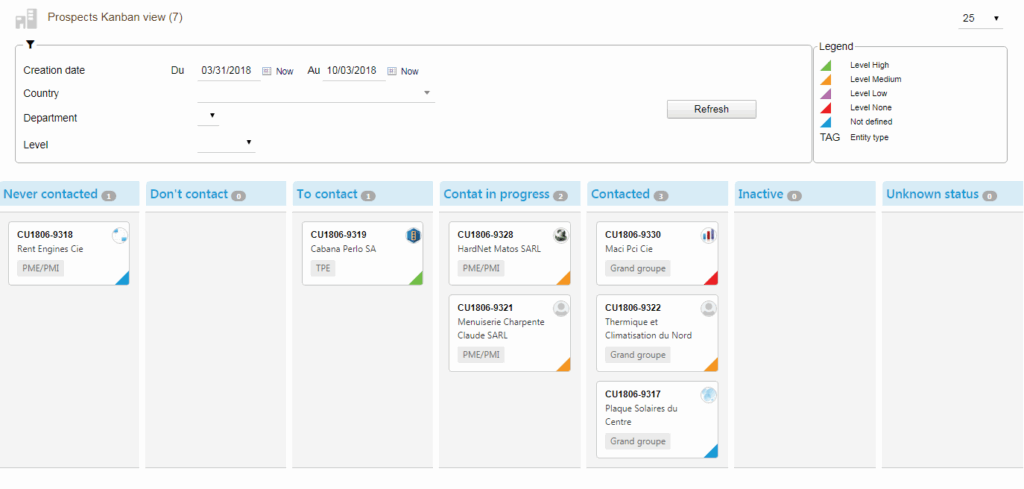Click the filter funnel icon

click(30, 45)
